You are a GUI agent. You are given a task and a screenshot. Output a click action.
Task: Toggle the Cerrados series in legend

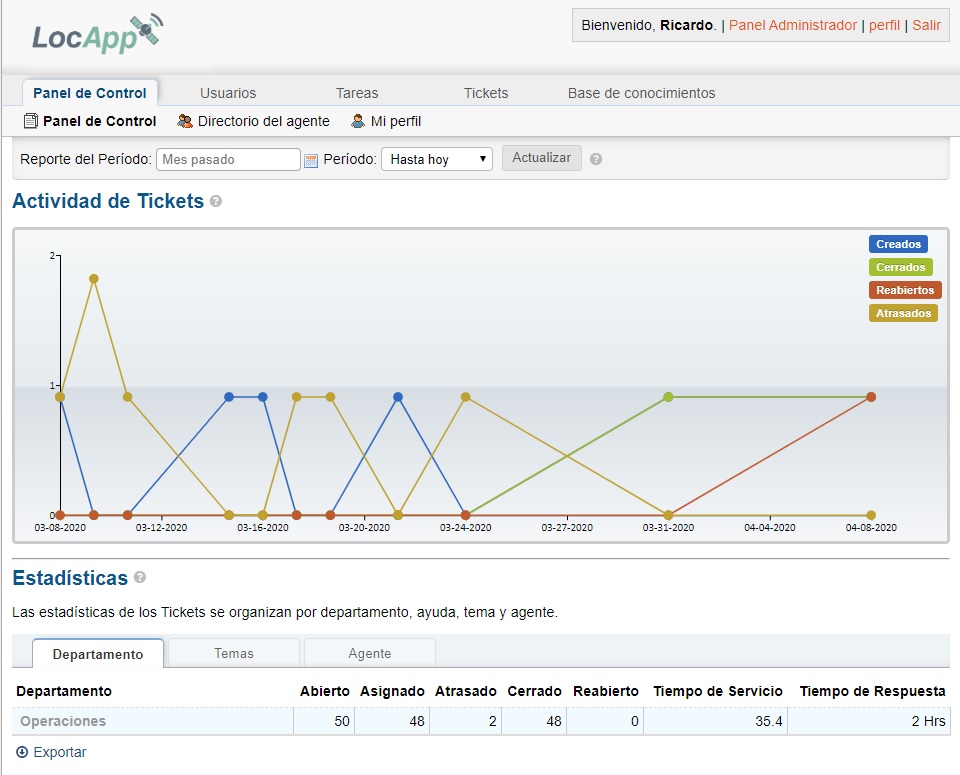[x=900, y=267]
